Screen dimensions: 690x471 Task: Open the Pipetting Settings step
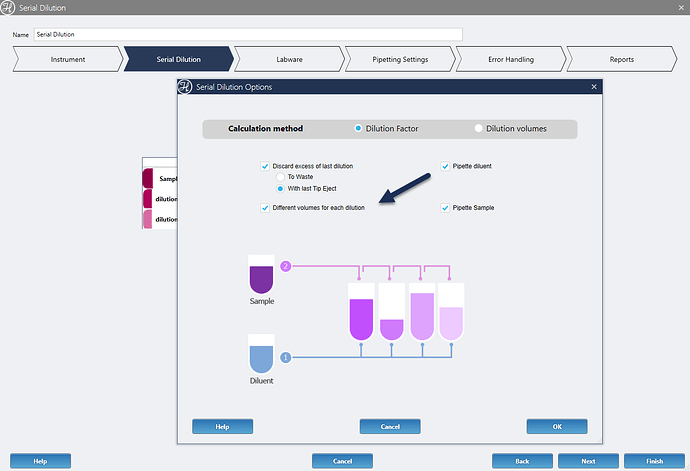click(399, 59)
